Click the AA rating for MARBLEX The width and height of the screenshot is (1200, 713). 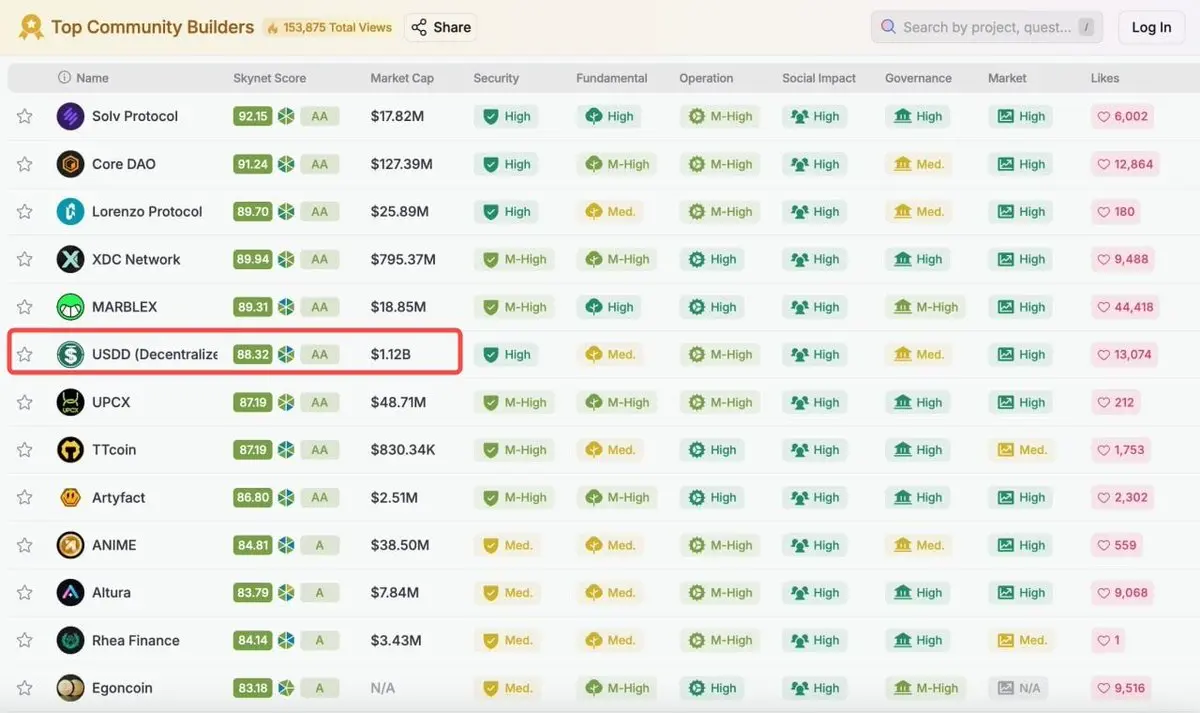coord(319,307)
